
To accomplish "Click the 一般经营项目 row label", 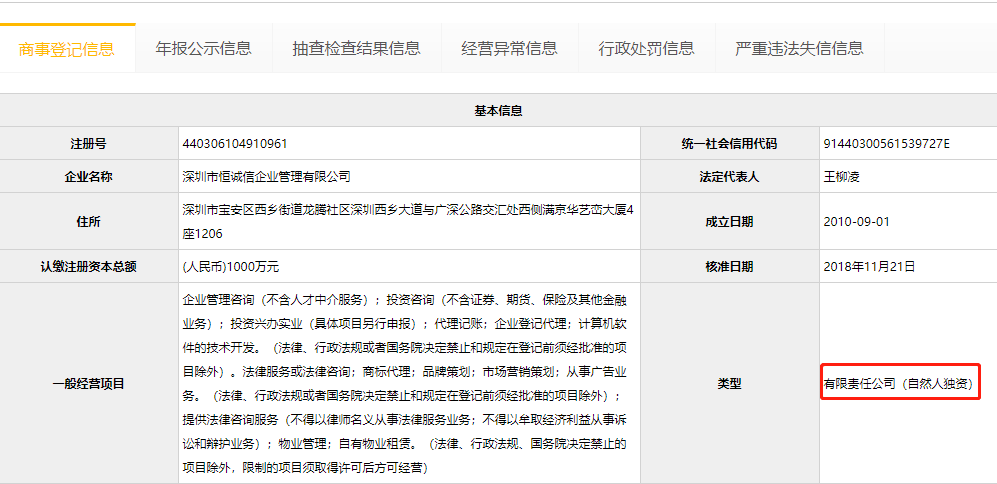I will click(89, 383).
